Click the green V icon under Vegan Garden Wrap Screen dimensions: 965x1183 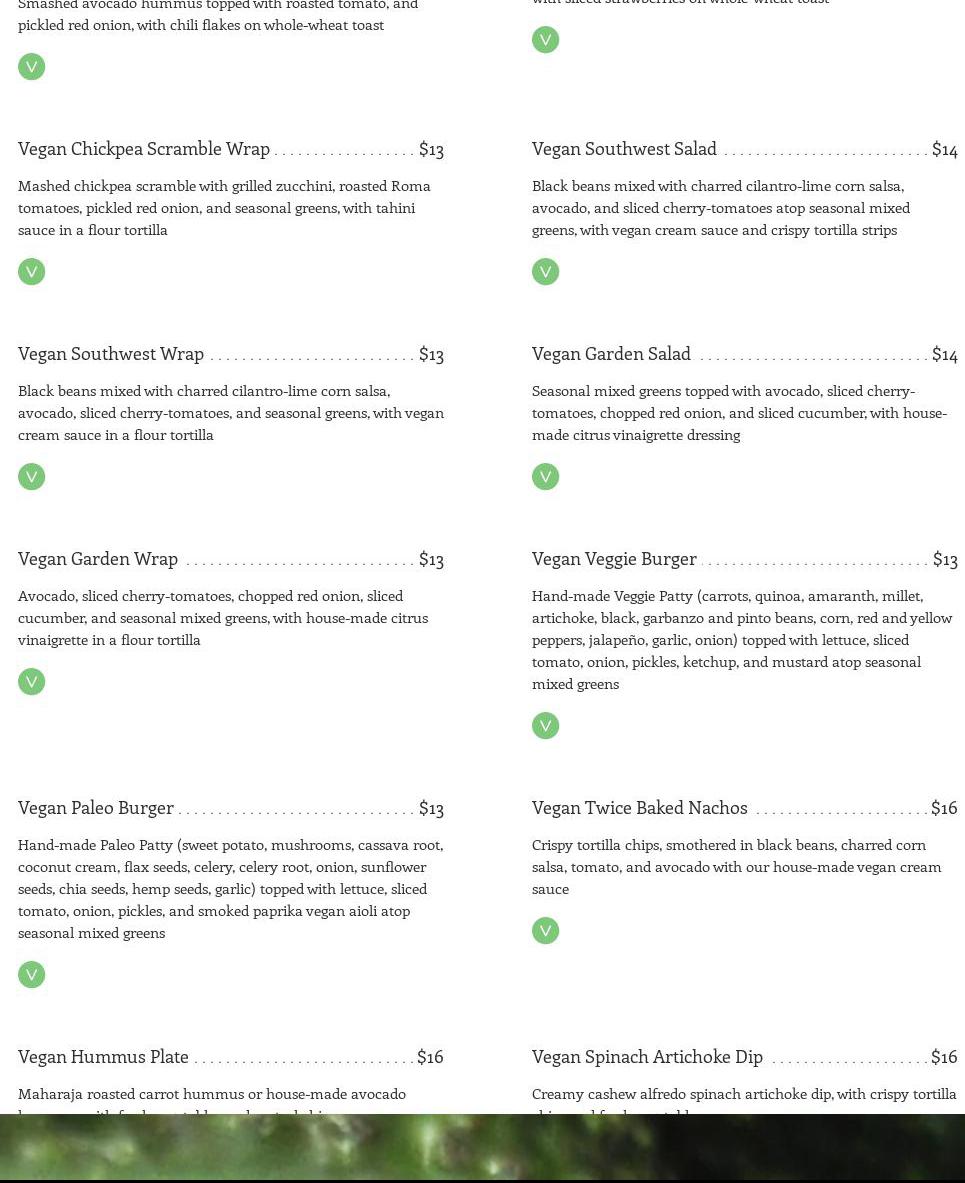pos(31,682)
